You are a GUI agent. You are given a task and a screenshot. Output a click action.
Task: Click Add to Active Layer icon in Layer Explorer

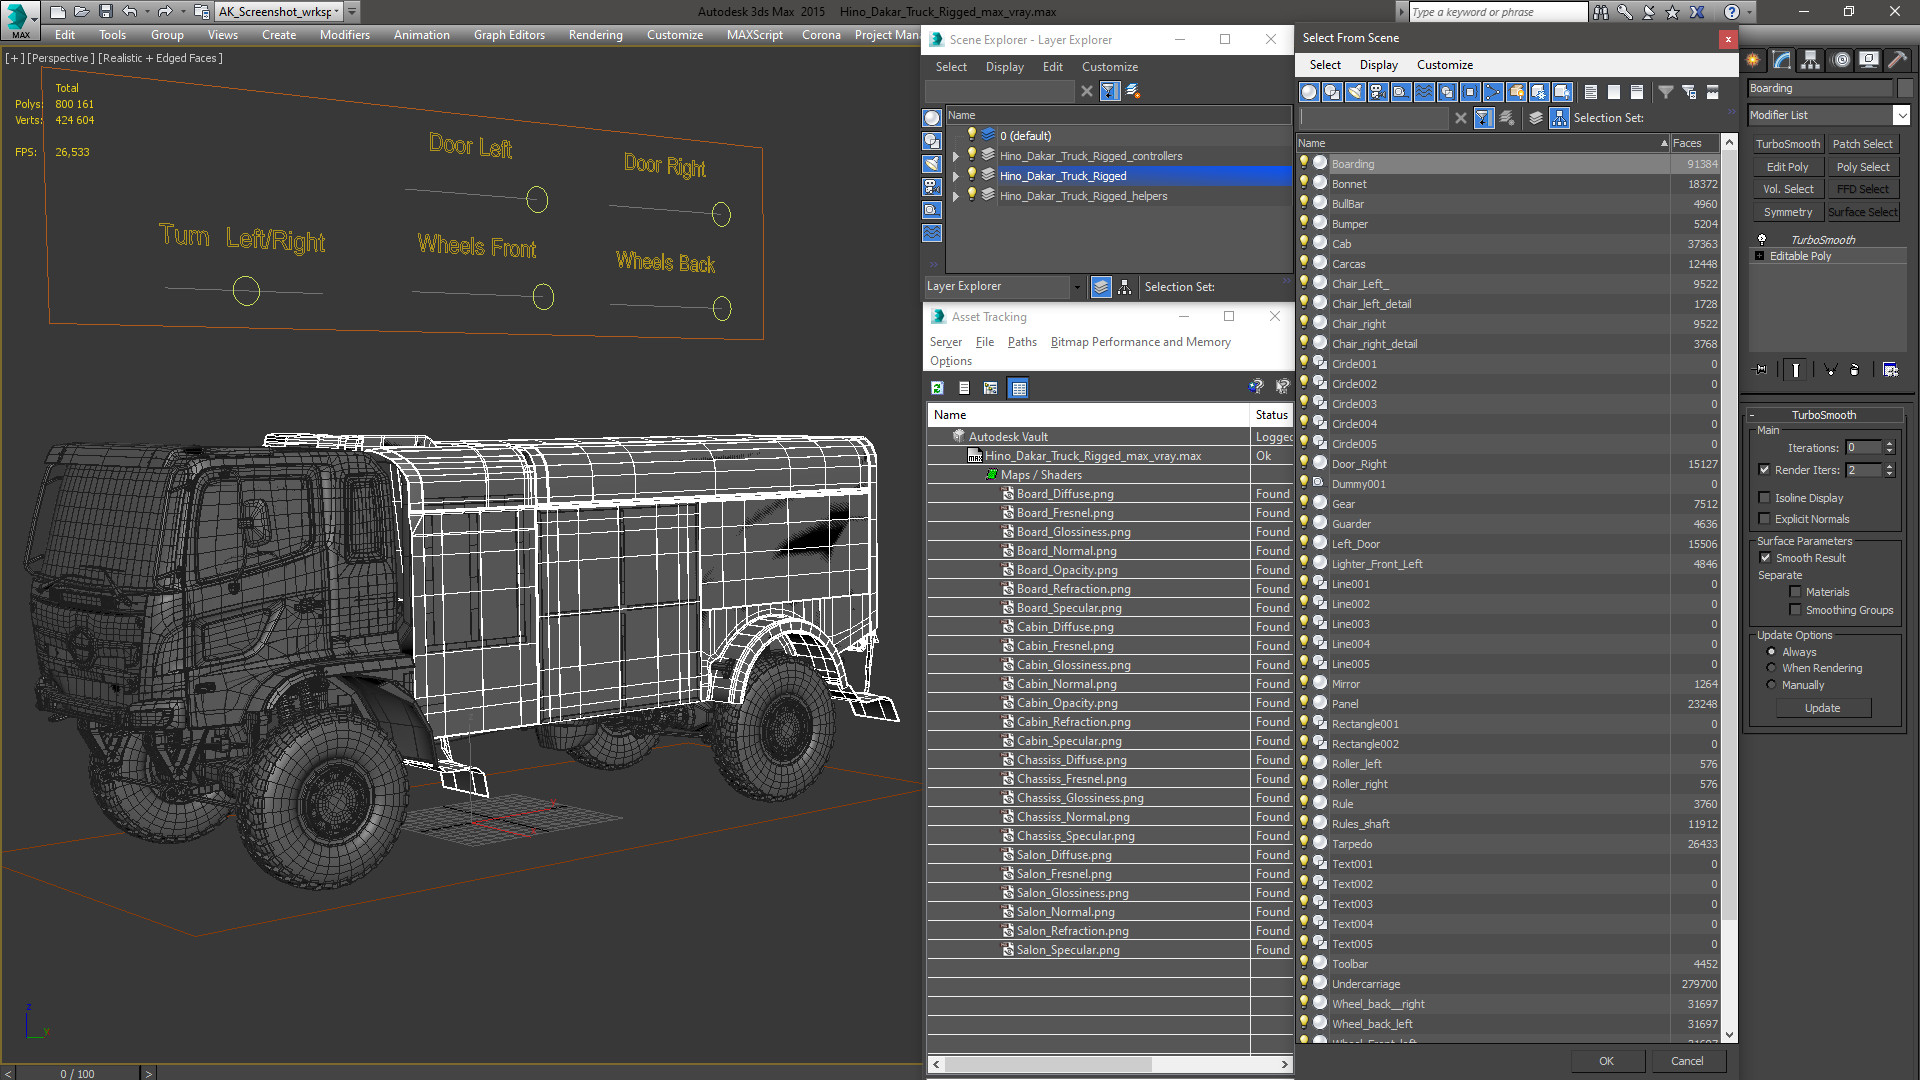pos(1133,91)
